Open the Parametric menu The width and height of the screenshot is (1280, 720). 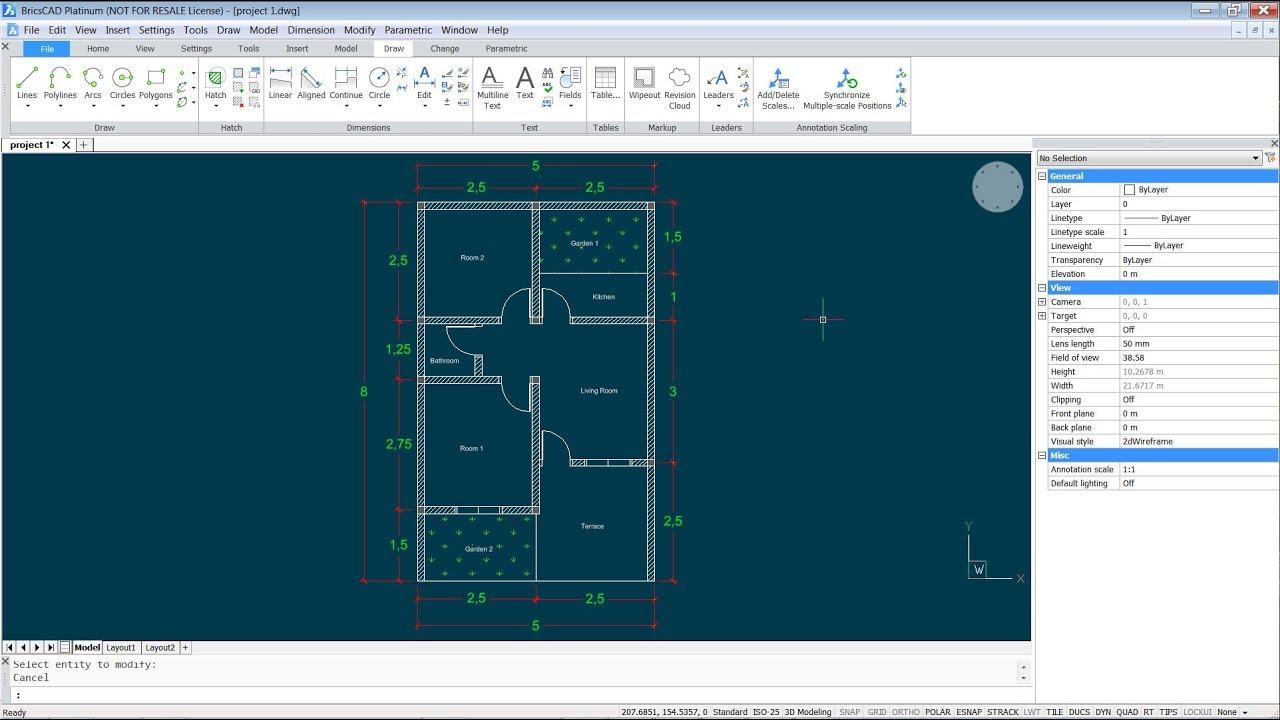click(408, 30)
